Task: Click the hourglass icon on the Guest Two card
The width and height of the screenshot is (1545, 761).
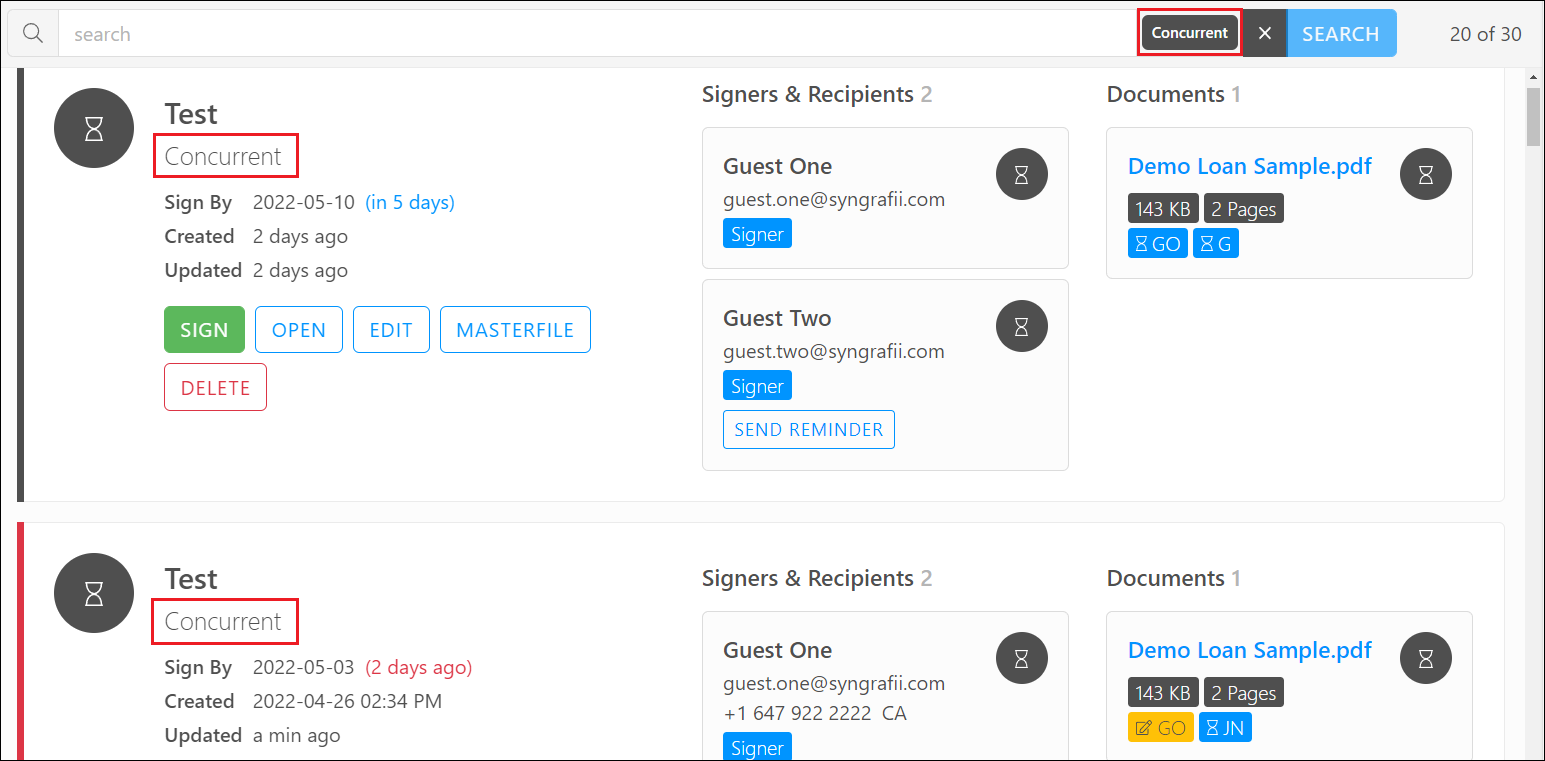Action: pos(1021,326)
